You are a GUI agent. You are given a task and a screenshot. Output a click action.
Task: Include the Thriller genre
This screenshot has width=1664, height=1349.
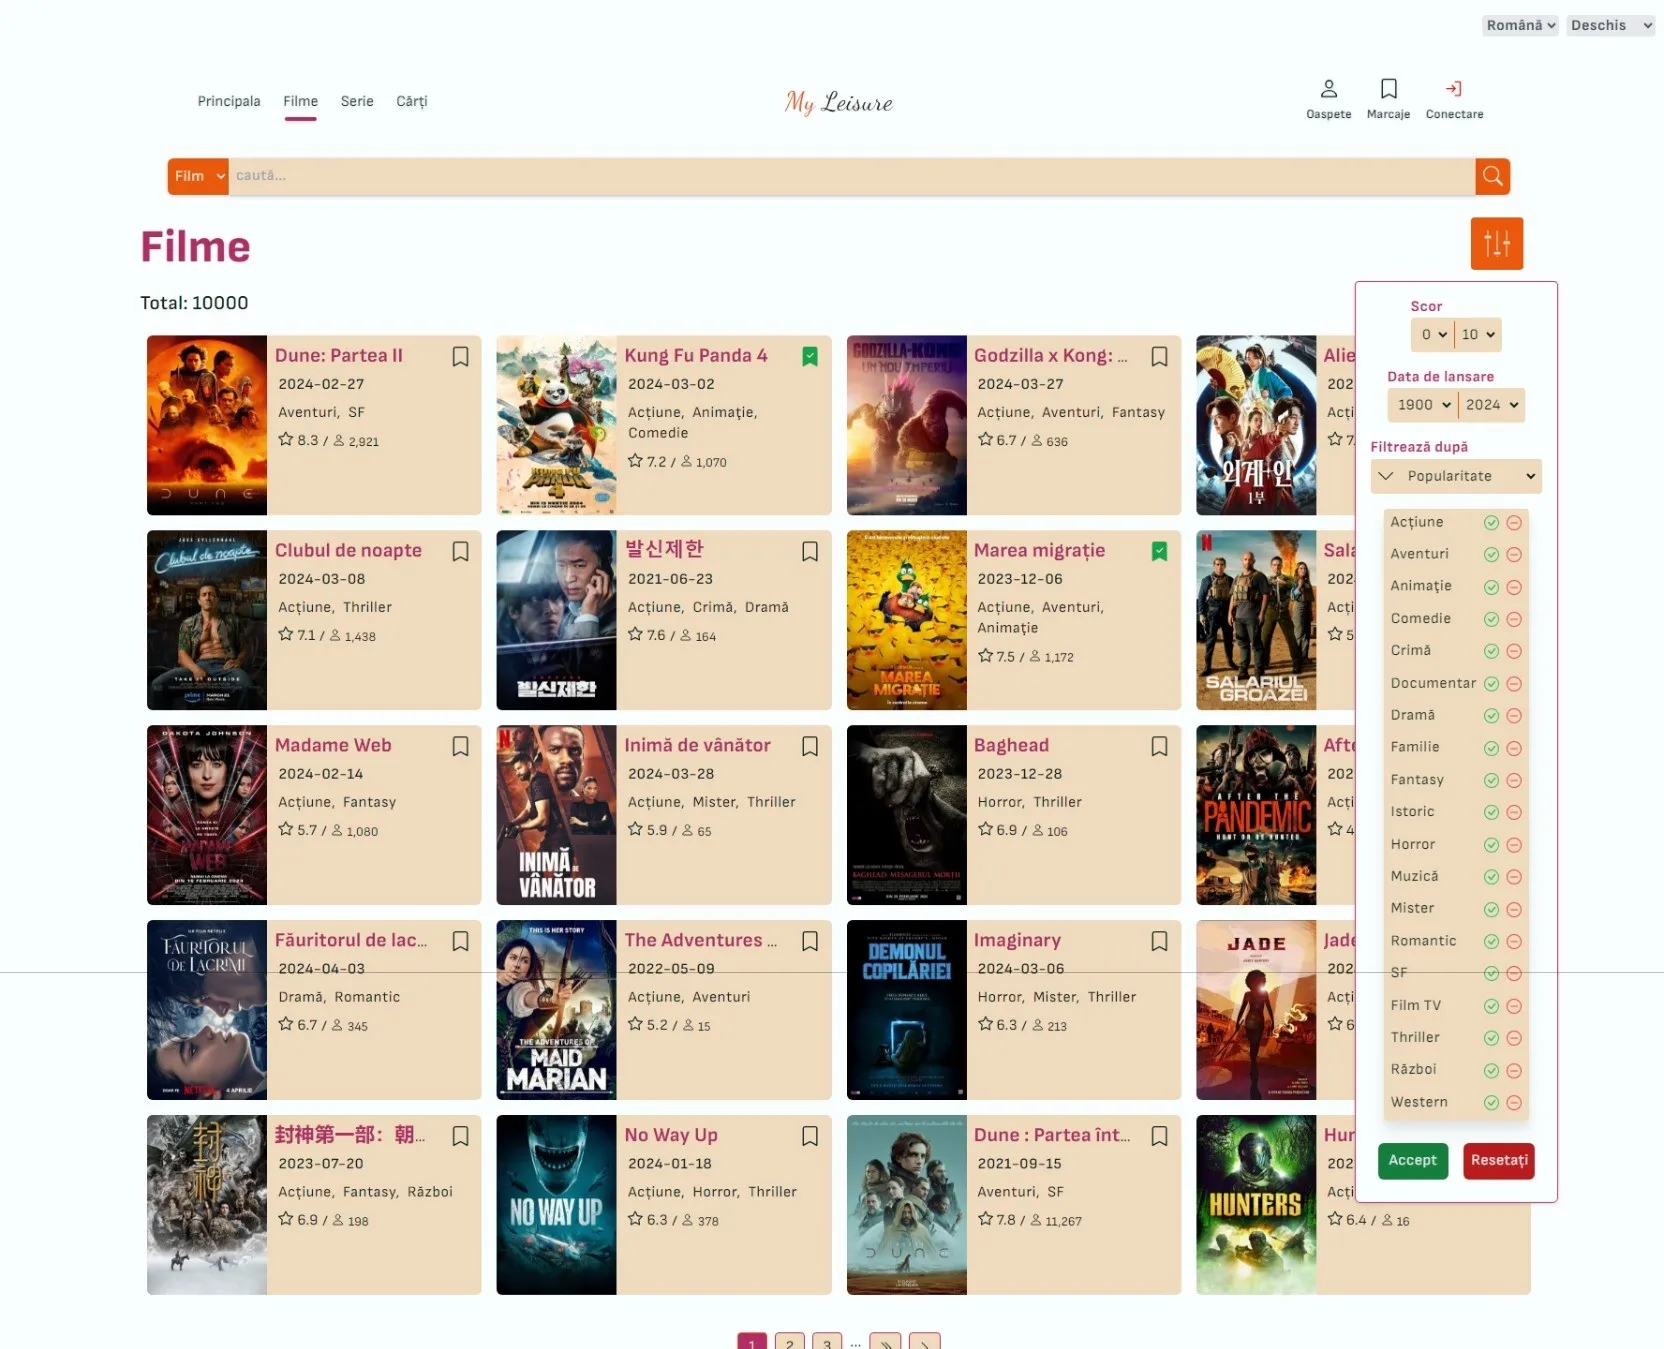coord(1491,1038)
